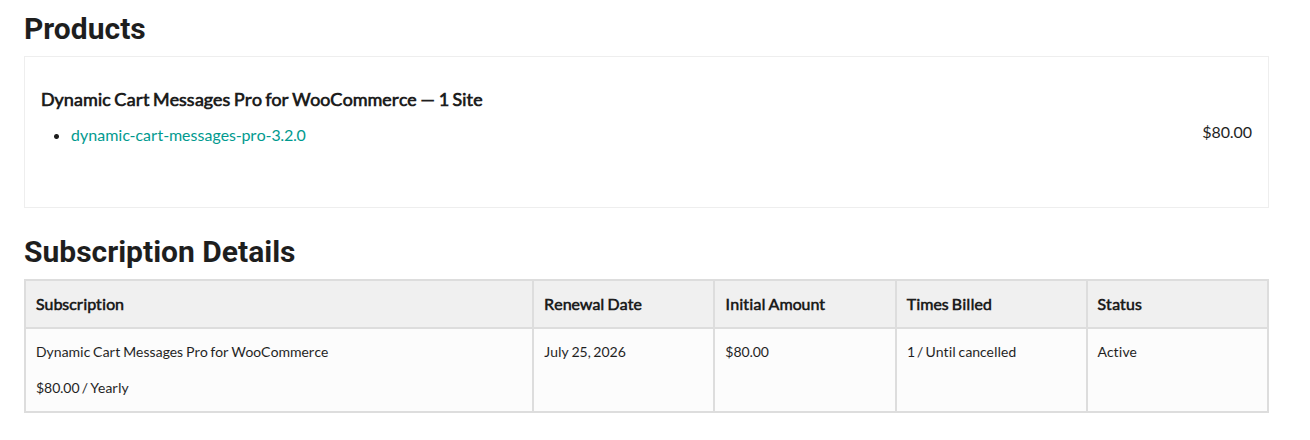Click the '$80.00 / Yearly' billing rate text
The width and height of the screenshot is (1310, 440).
click(82, 388)
